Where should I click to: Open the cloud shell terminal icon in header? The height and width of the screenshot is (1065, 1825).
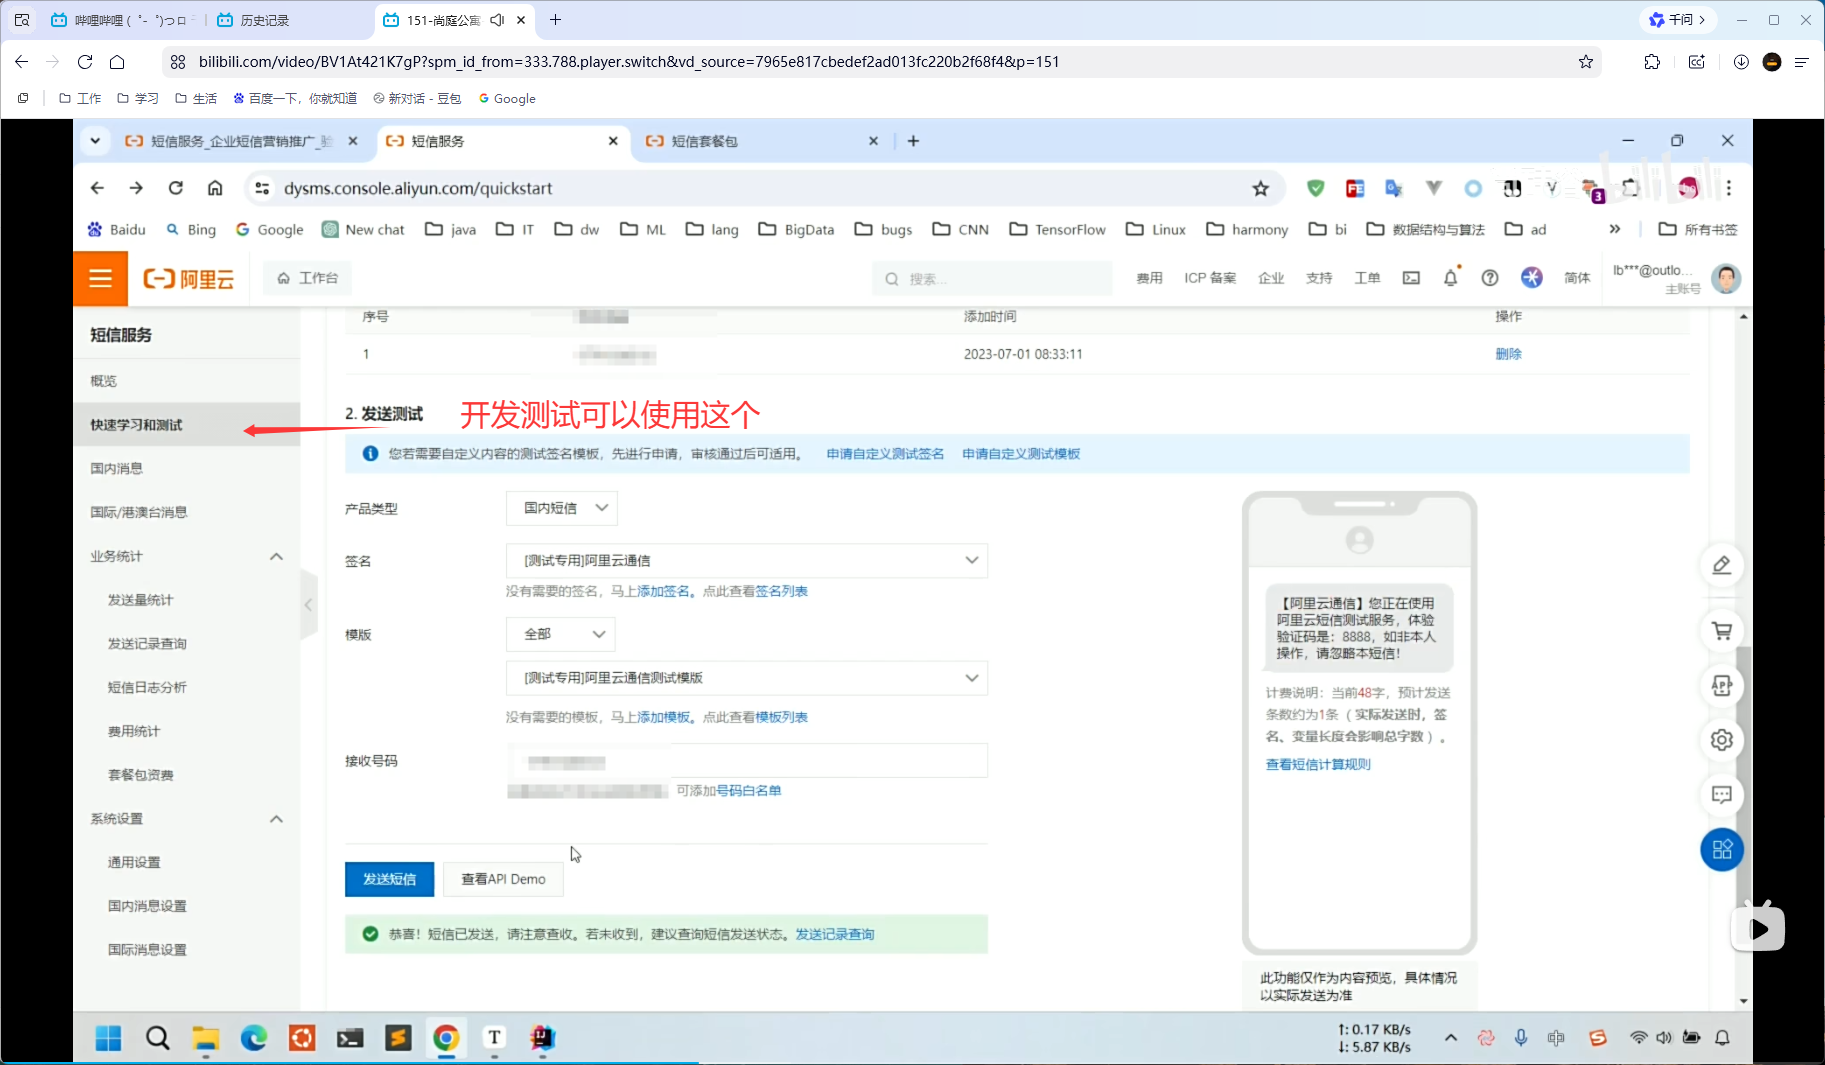coord(1411,278)
